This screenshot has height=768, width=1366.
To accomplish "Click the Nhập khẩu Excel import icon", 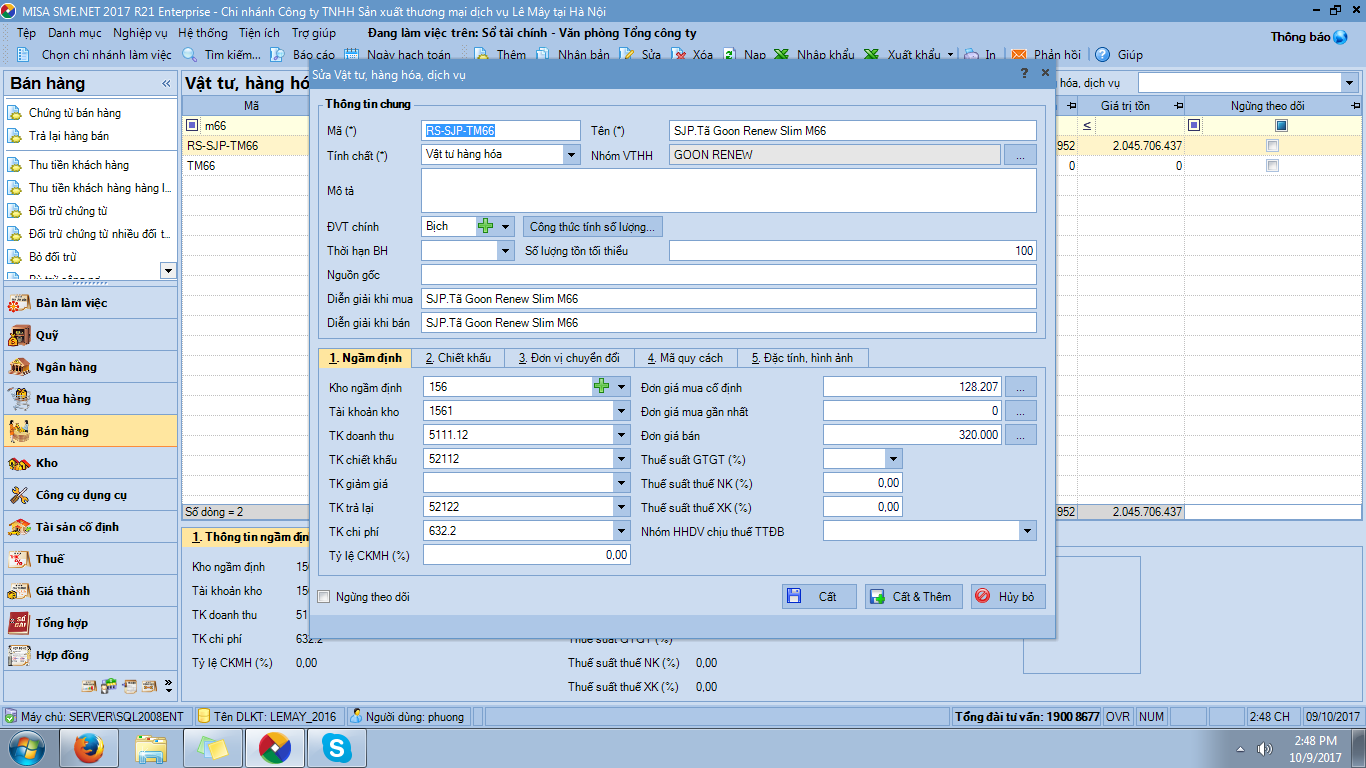I will pos(782,55).
